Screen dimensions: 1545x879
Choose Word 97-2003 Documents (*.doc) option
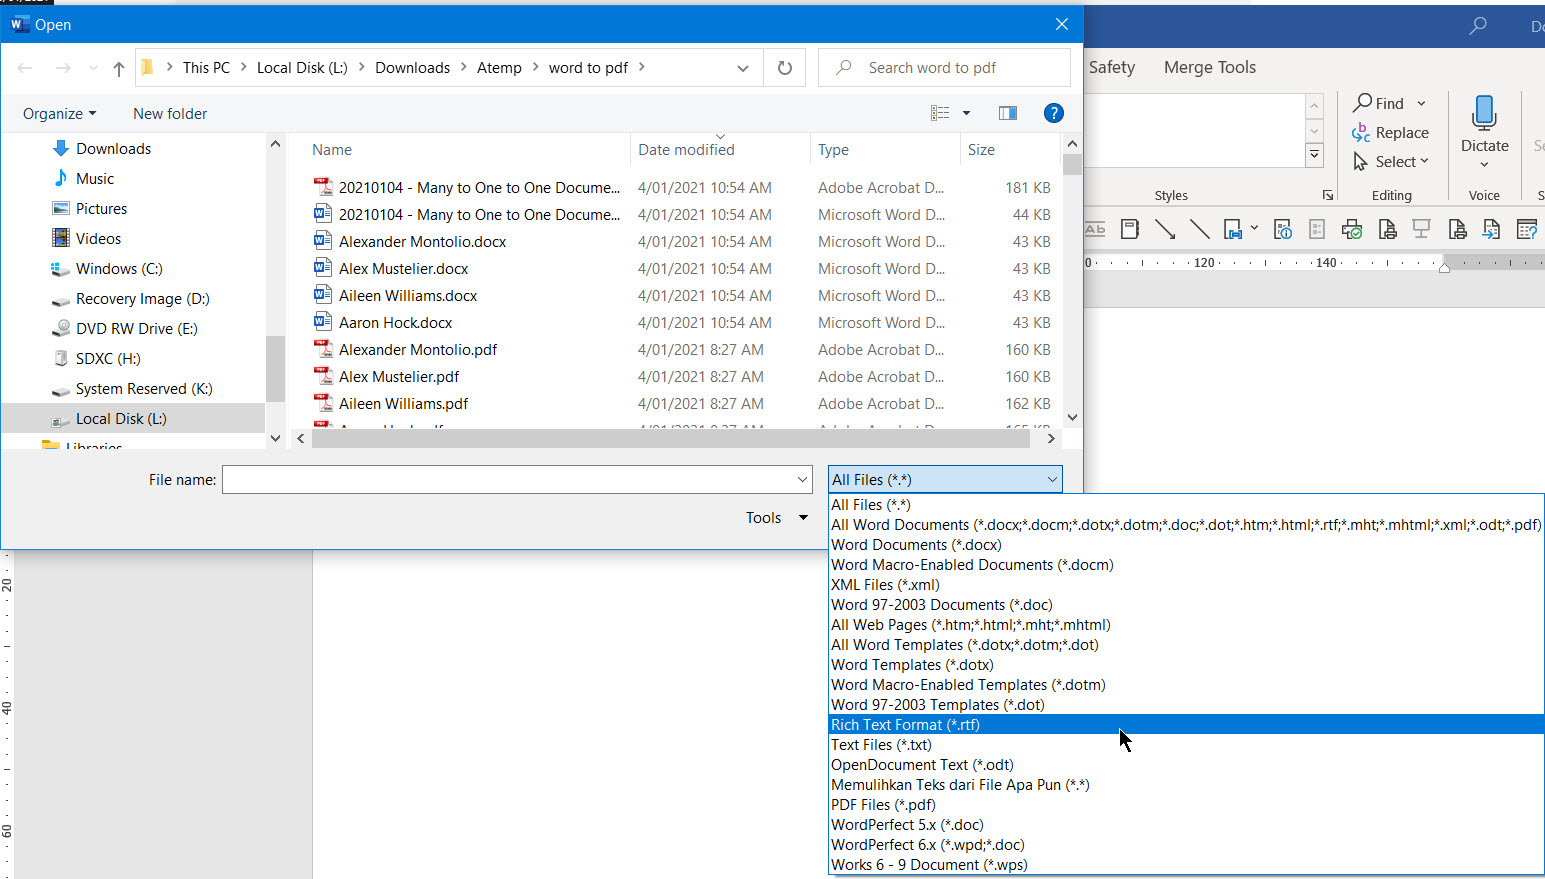click(1186, 605)
